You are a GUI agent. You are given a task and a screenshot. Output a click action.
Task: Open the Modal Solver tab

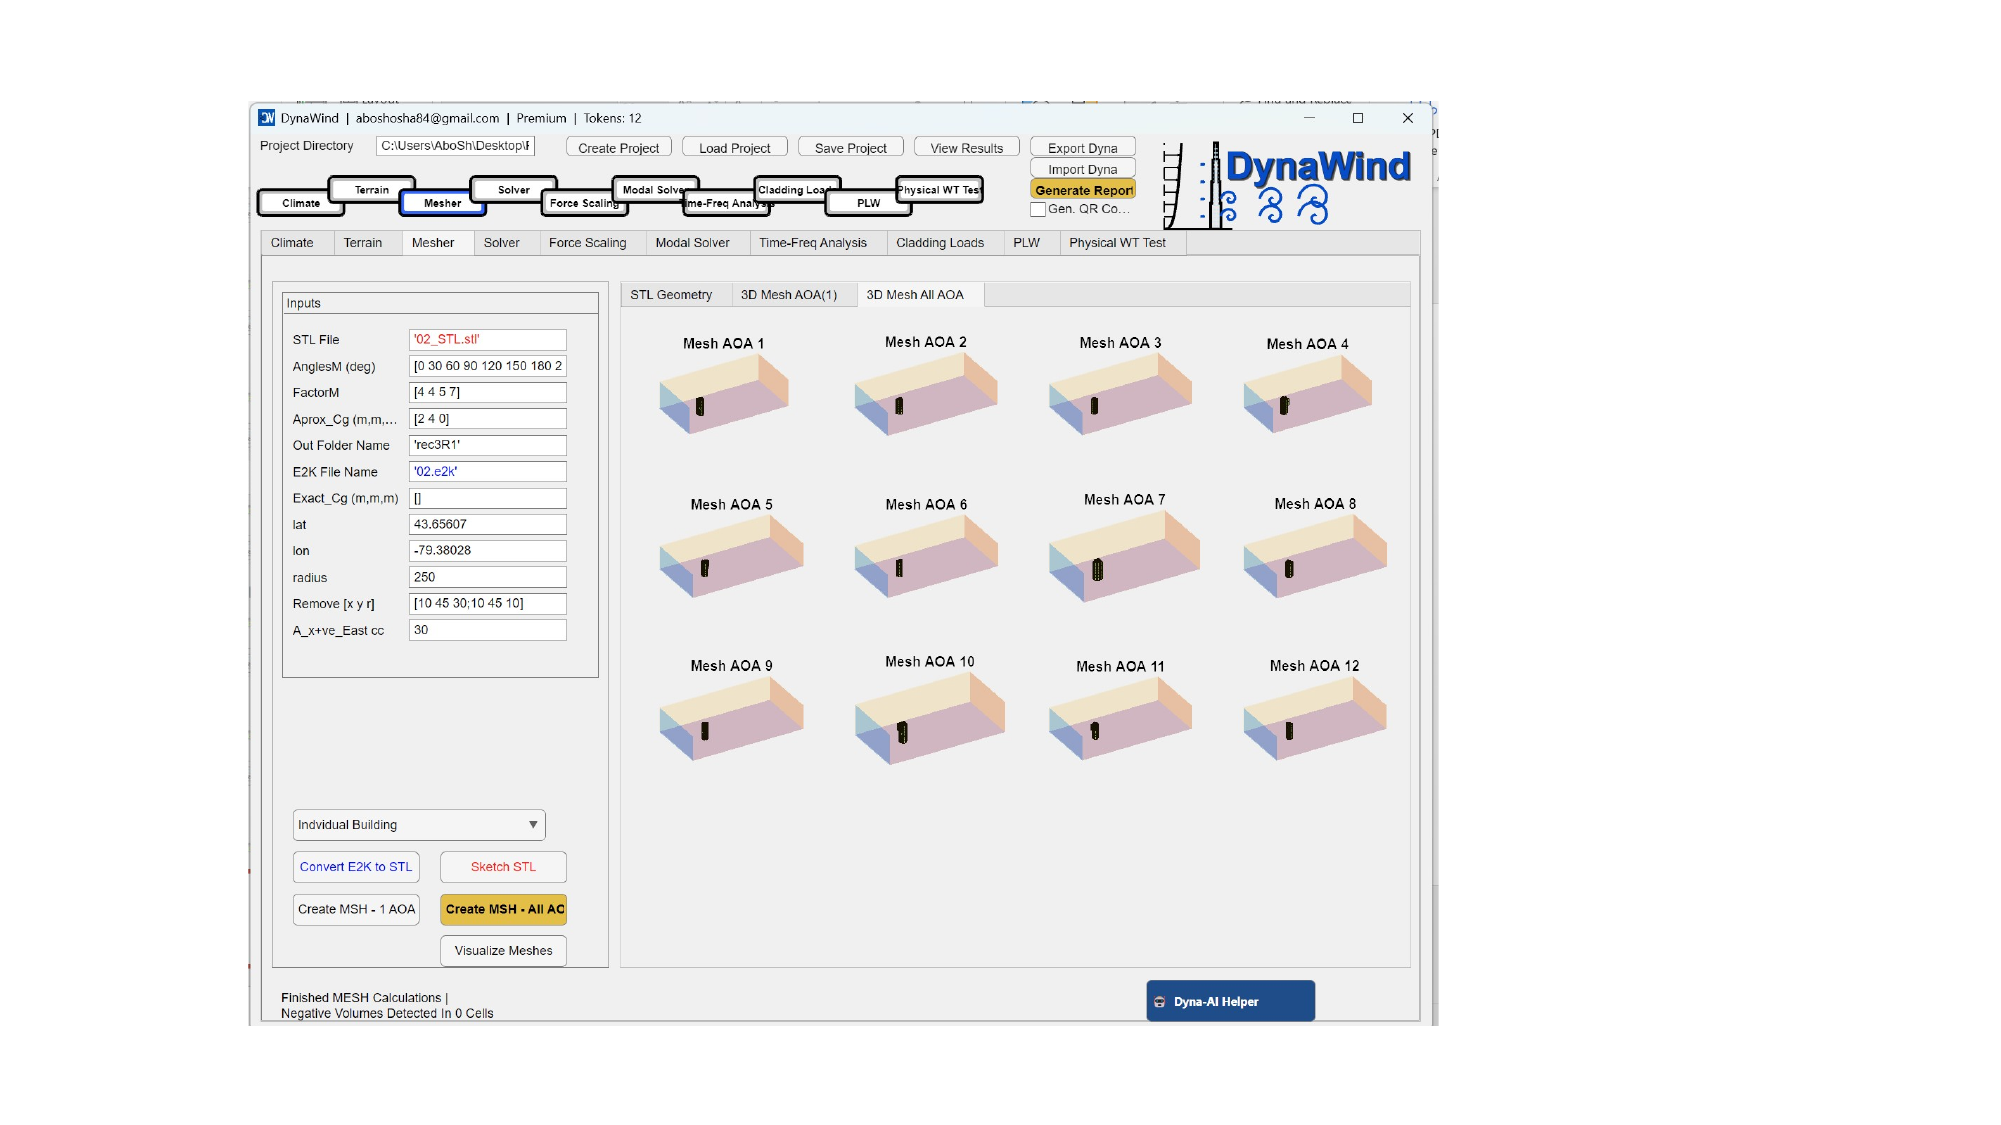(692, 243)
